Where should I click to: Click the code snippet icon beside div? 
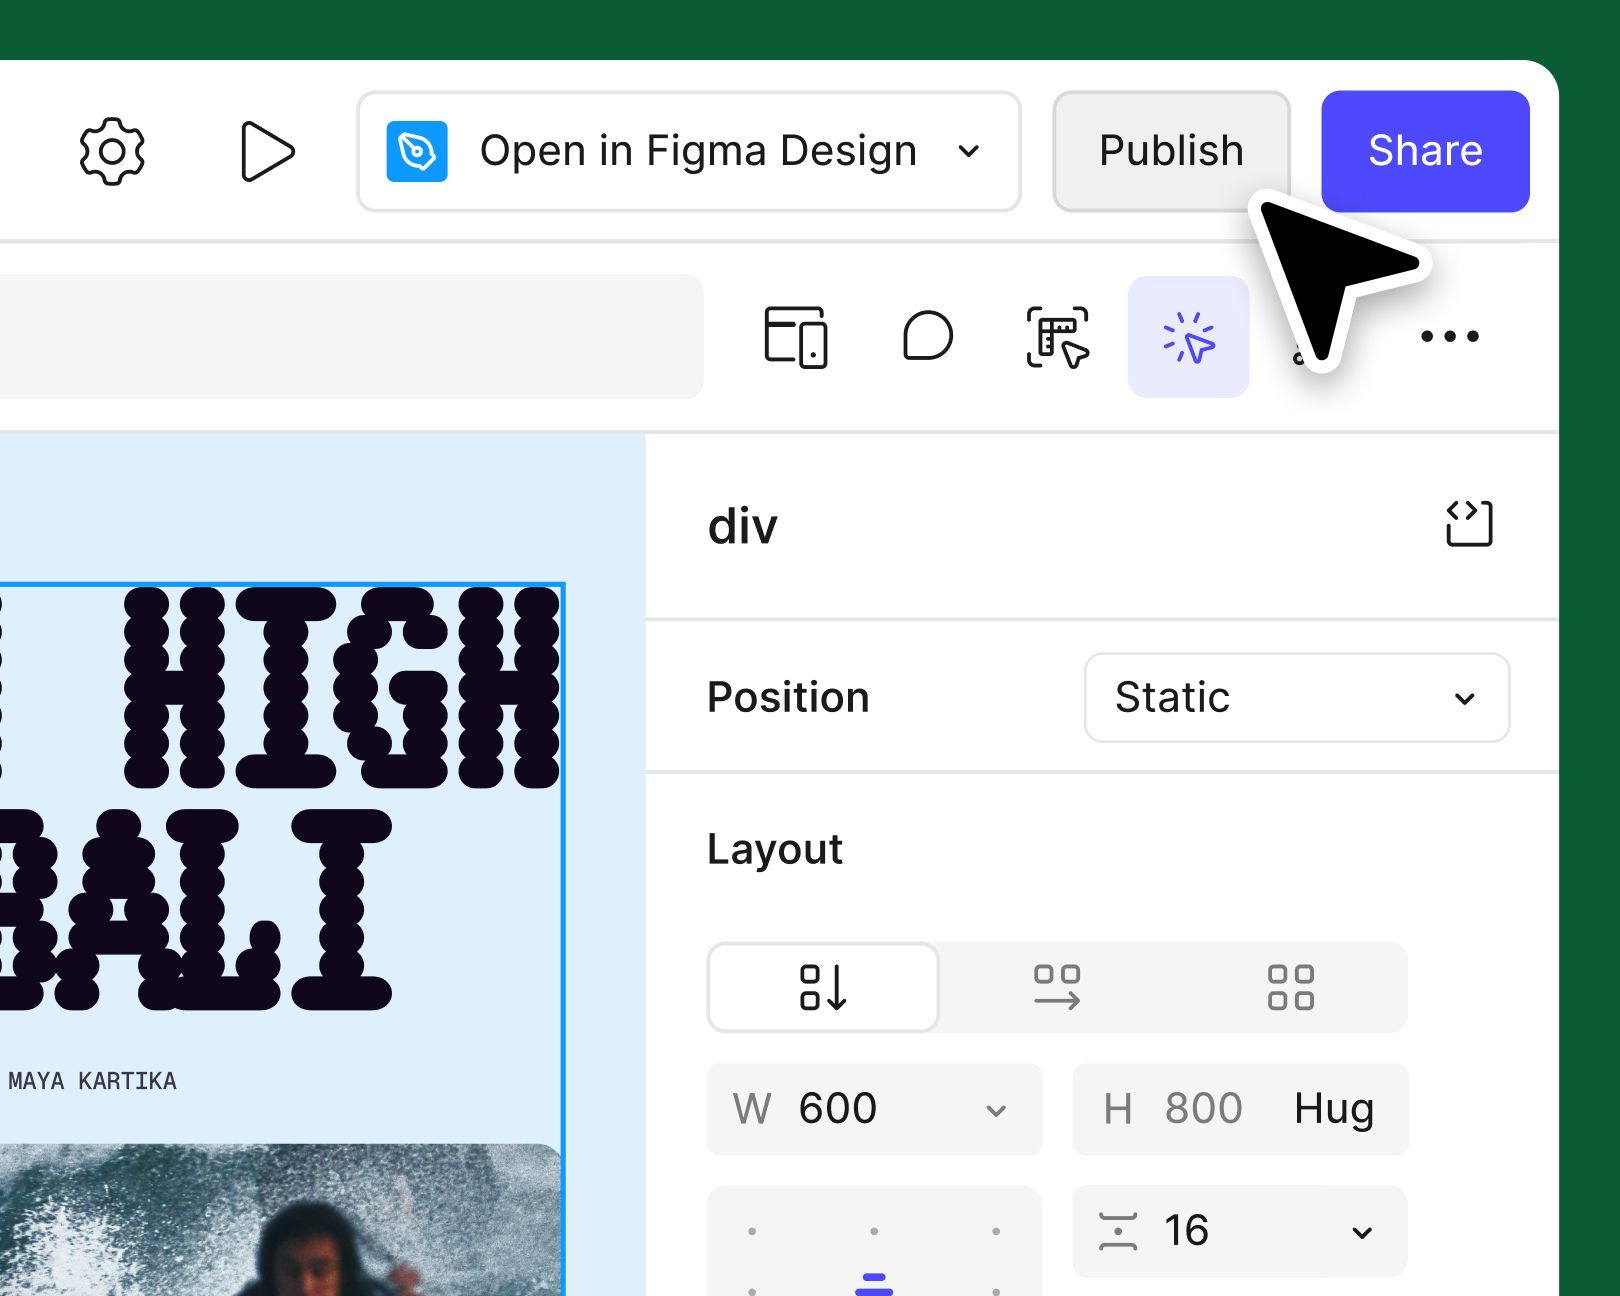point(1469,524)
